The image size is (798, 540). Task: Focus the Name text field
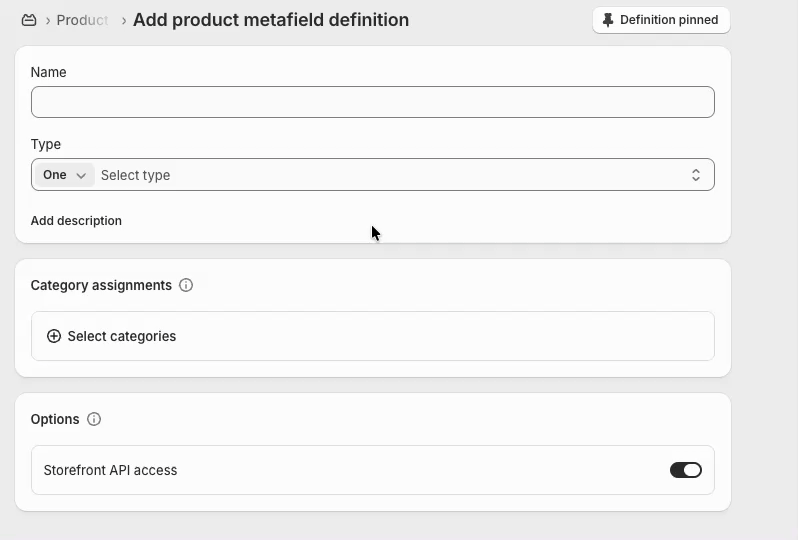tap(372, 102)
